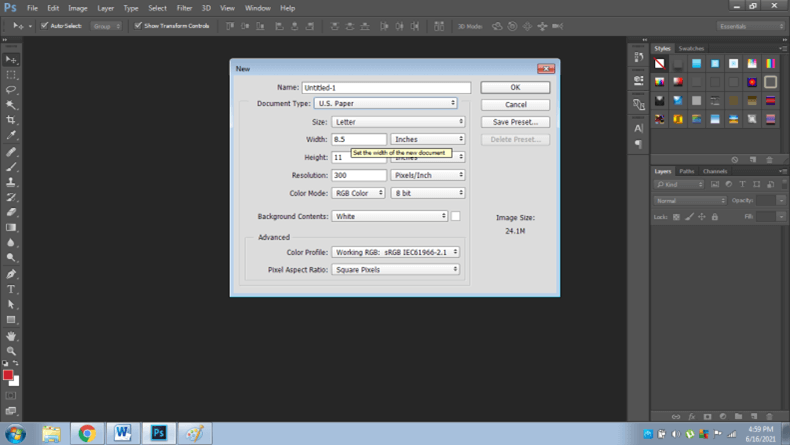Open the Document Type dropdown
This screenshot has height=445, width=790.
385,103
